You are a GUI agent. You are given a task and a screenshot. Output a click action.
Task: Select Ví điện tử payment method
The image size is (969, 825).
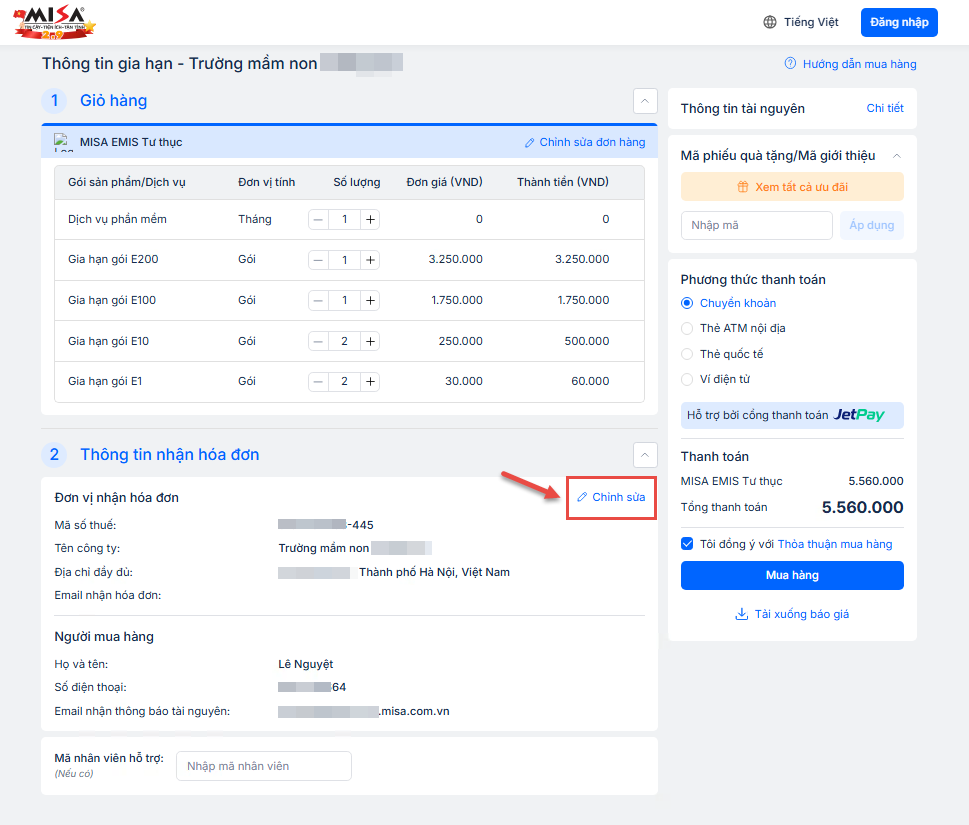click(687, 379)
